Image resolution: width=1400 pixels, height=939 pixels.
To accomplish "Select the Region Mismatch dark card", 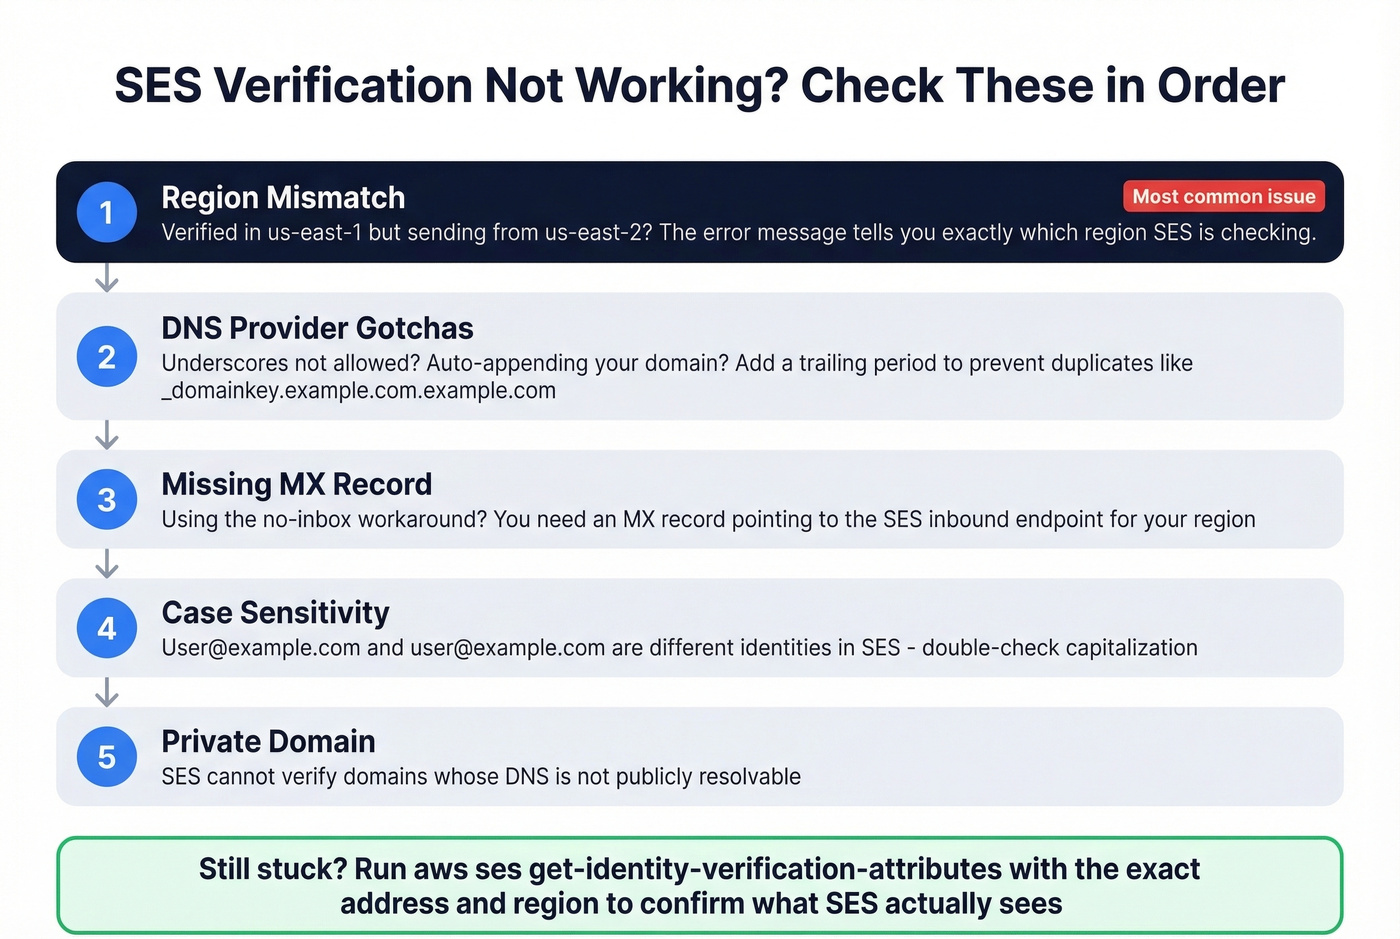I will point(700,212).
